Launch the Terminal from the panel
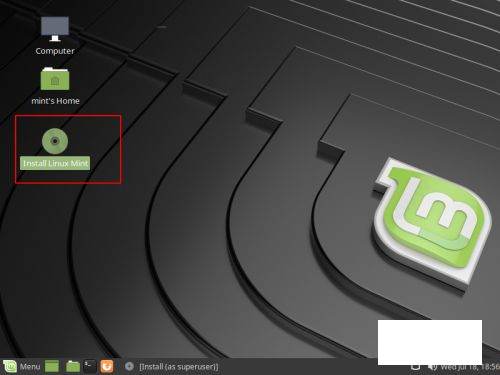500x375 pixels. point(90,366)
